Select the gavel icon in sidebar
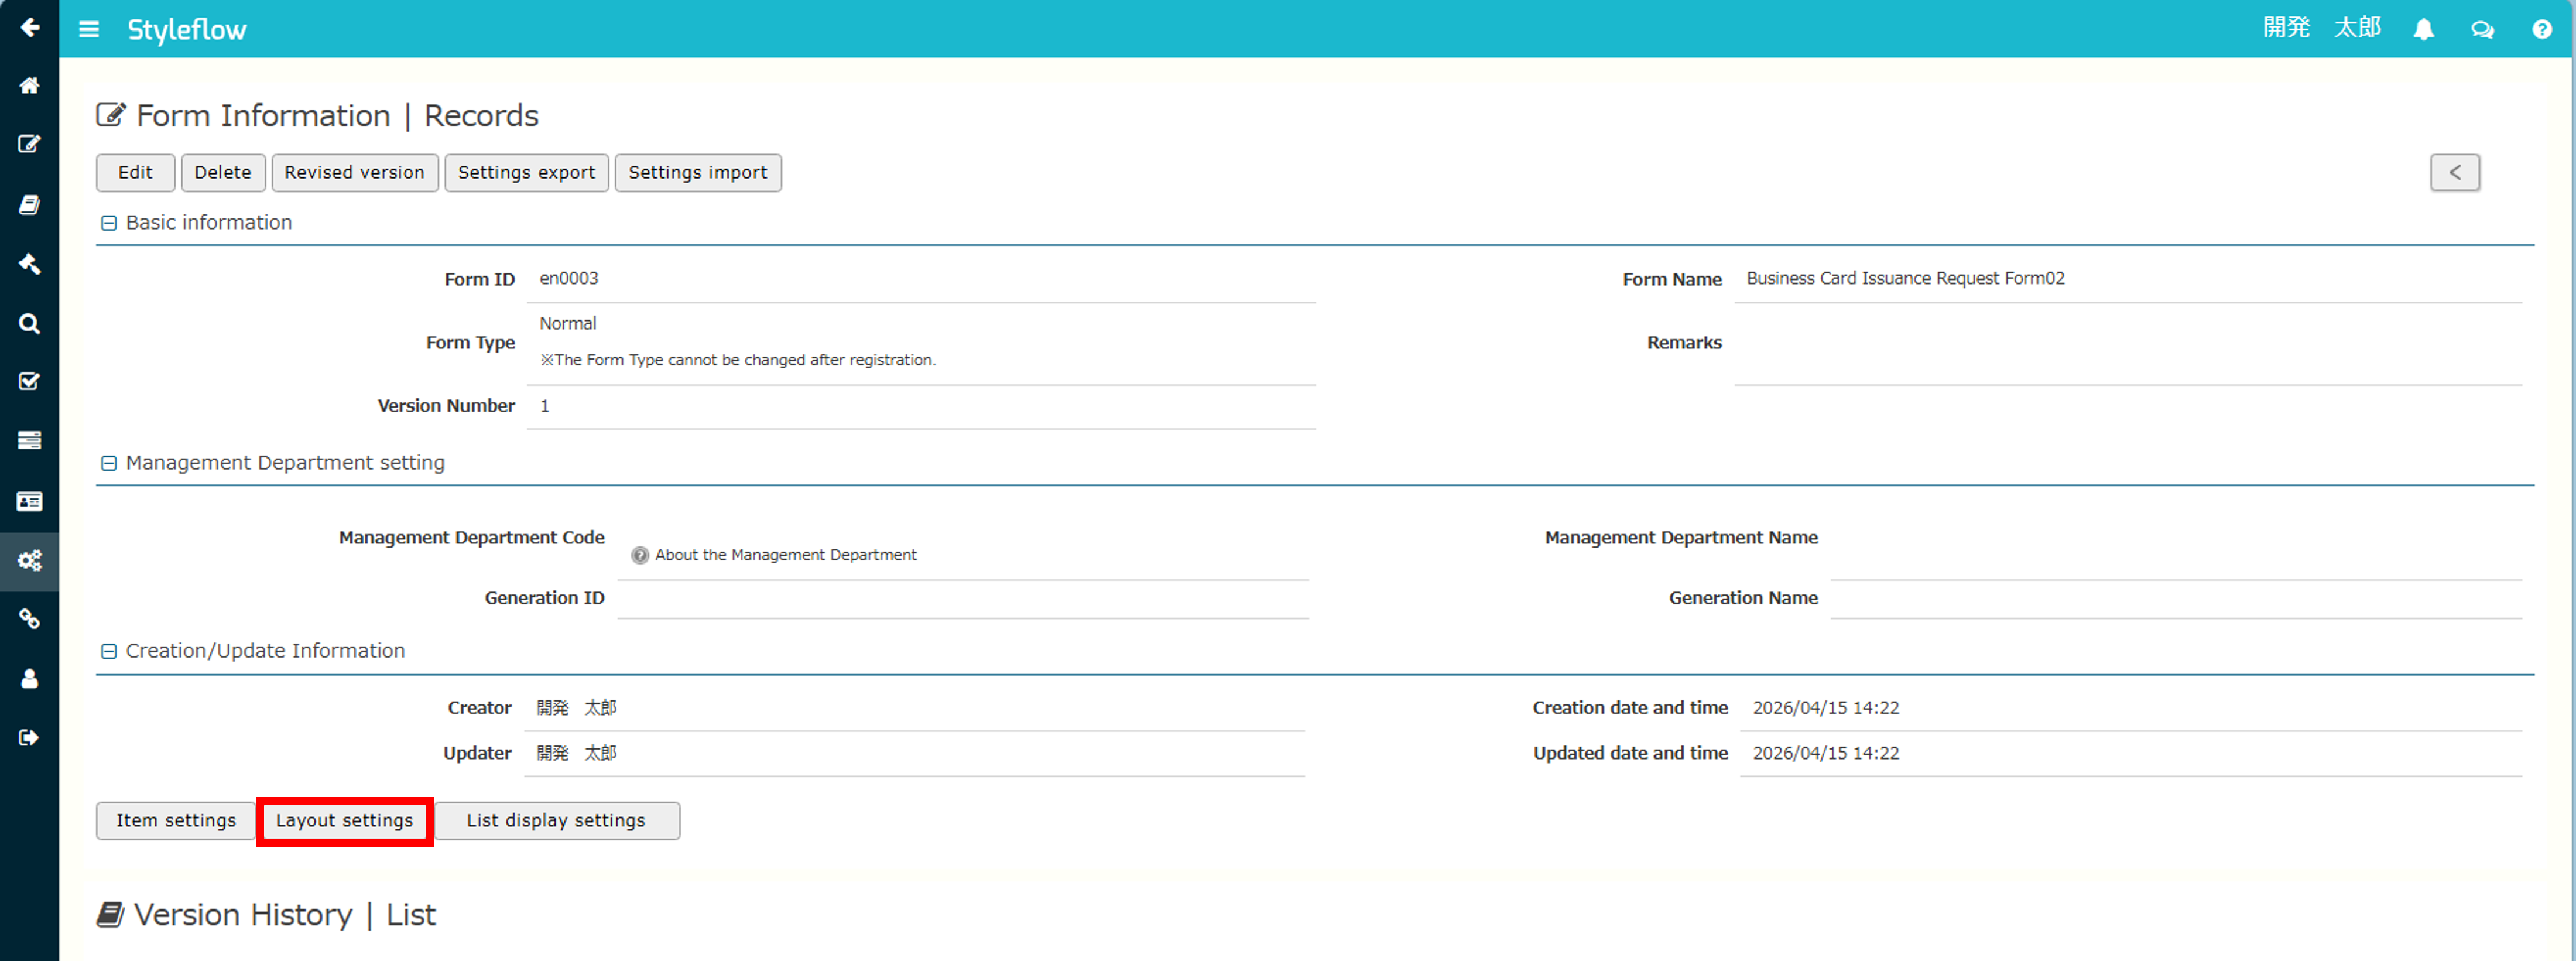 pyautogui.click(x=30, y=264)
